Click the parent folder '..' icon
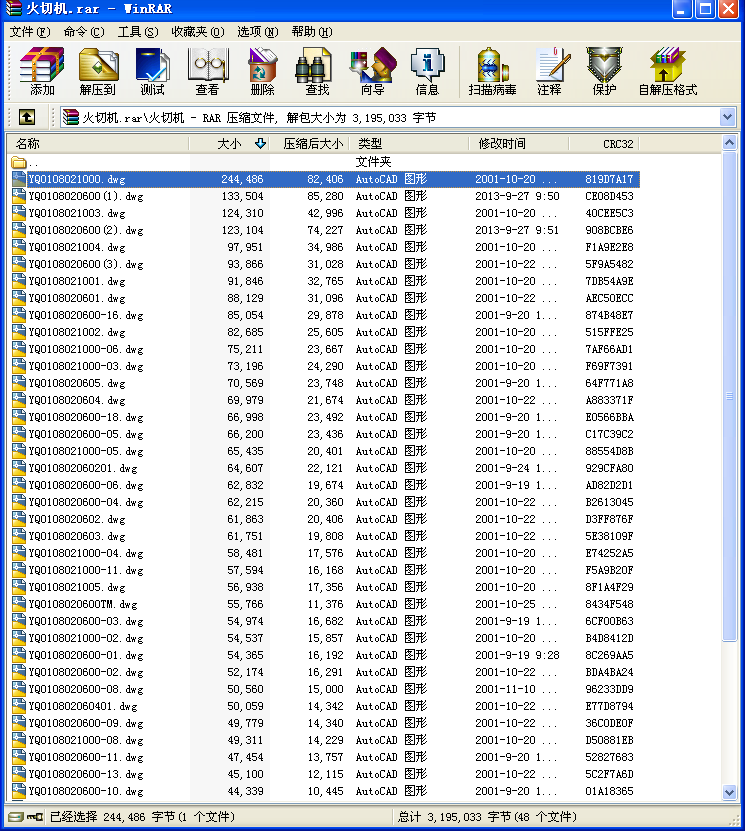The height and width of the screenshot is (831, 745). (x=19, y=162)
